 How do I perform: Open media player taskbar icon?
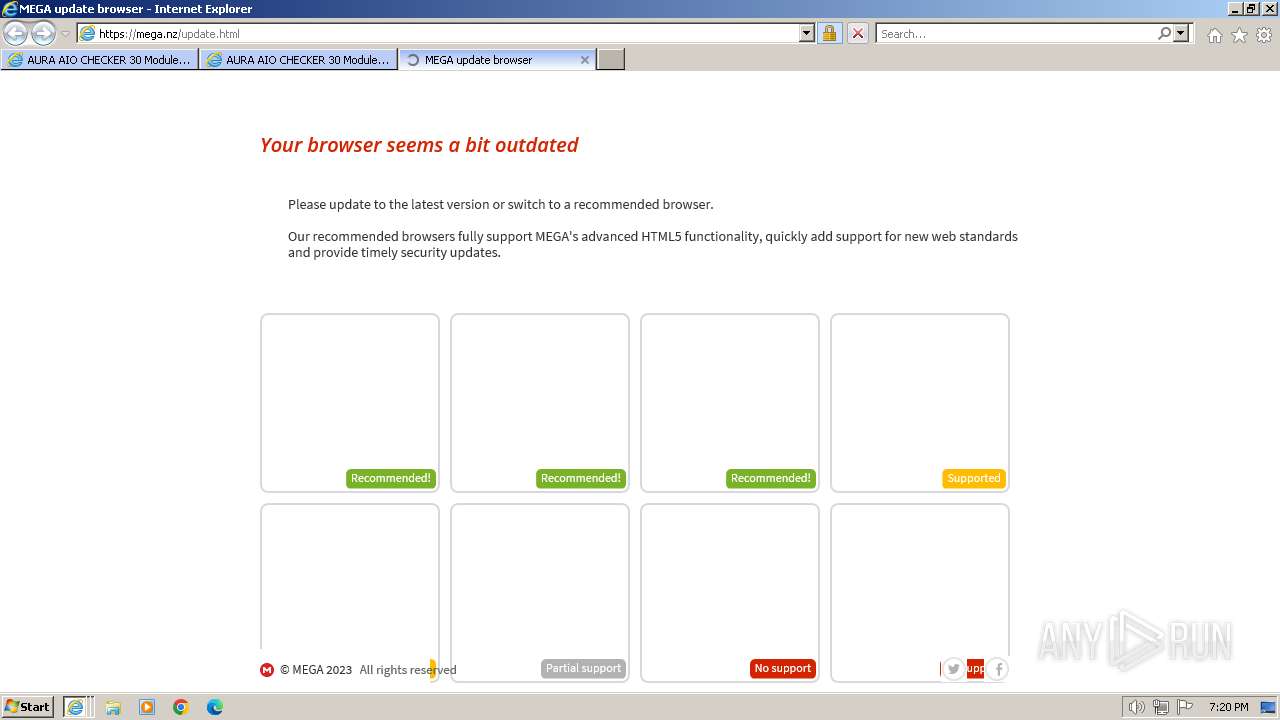147,707
